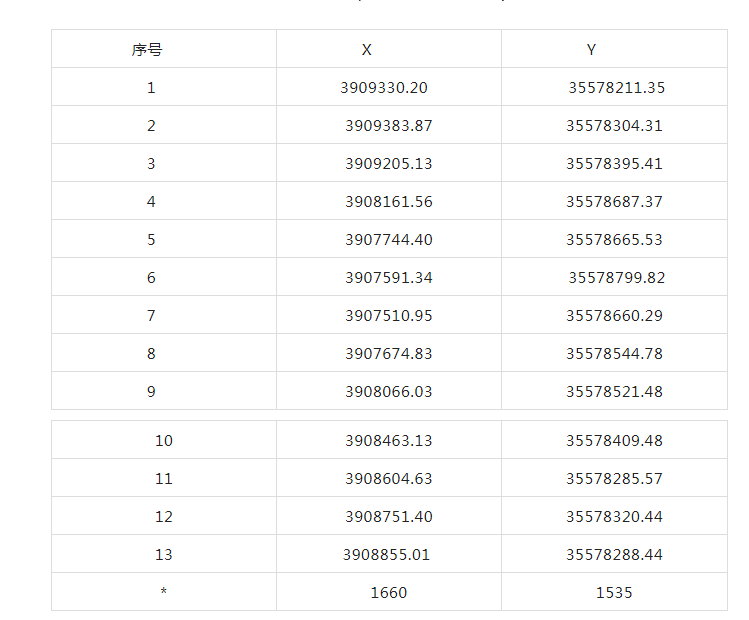Click the Y column header
This screenshot has height=620, width=749.
coord(592,49)
